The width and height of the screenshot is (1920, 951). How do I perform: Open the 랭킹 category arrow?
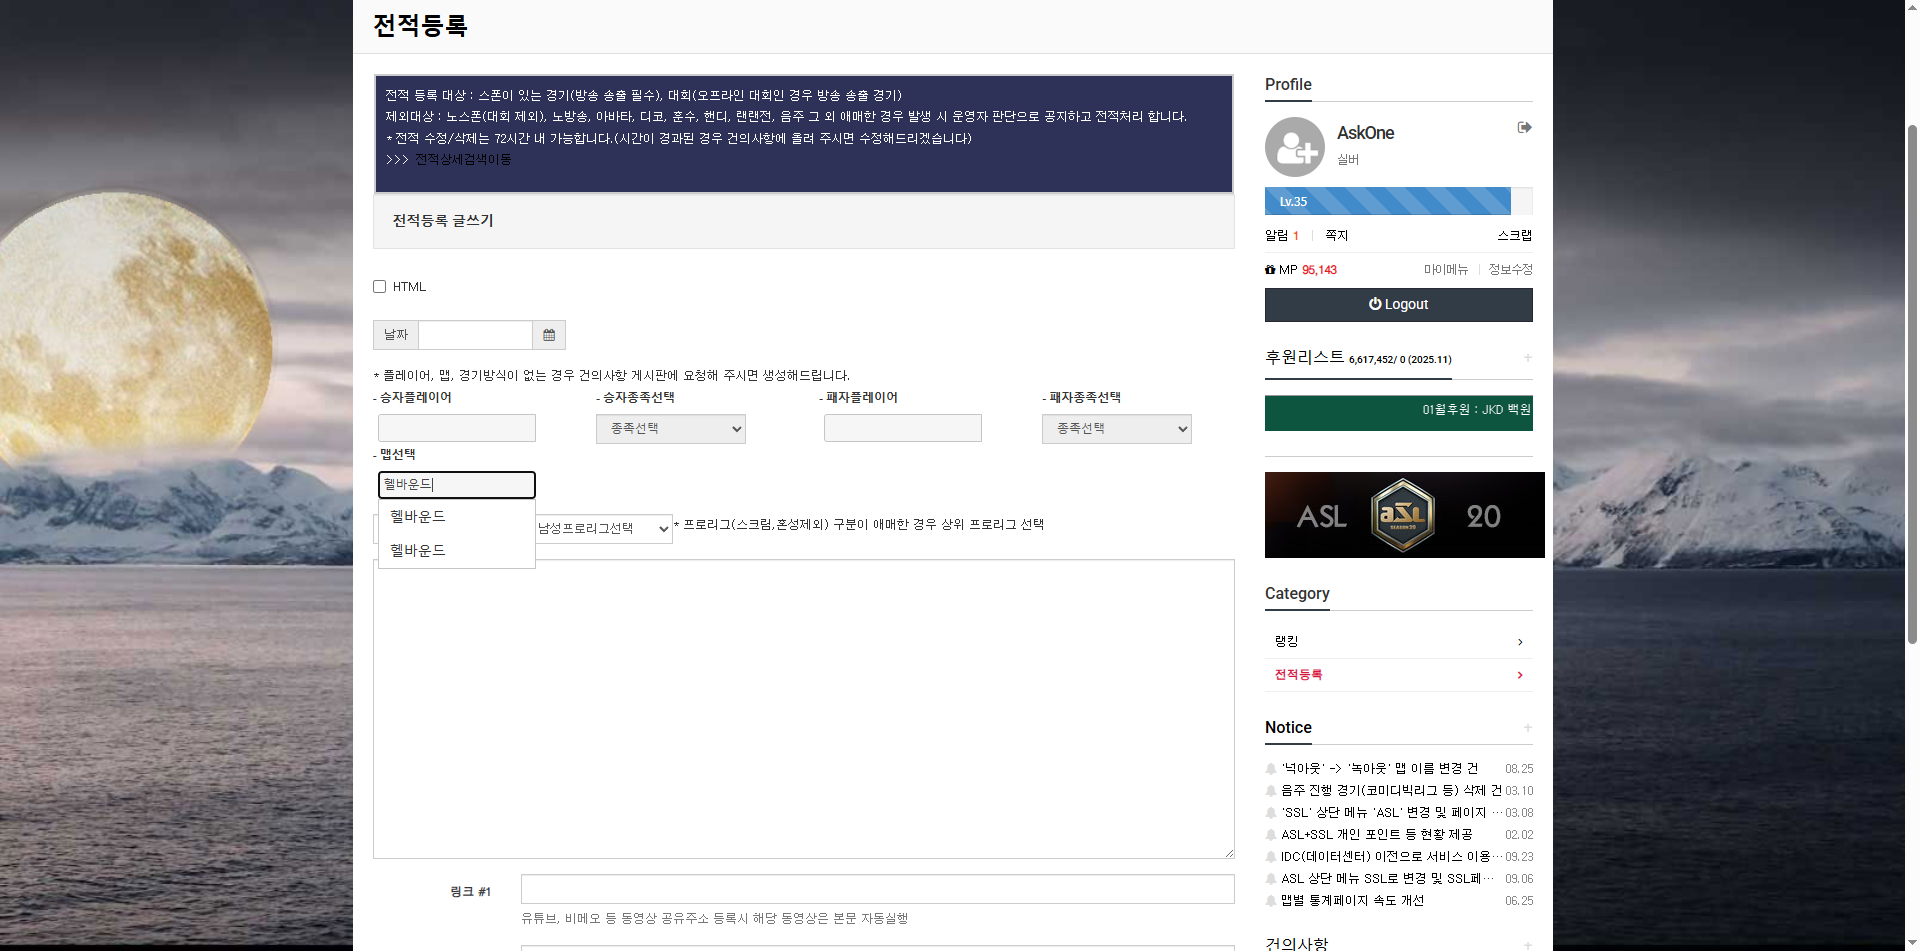pos(1520,642)
